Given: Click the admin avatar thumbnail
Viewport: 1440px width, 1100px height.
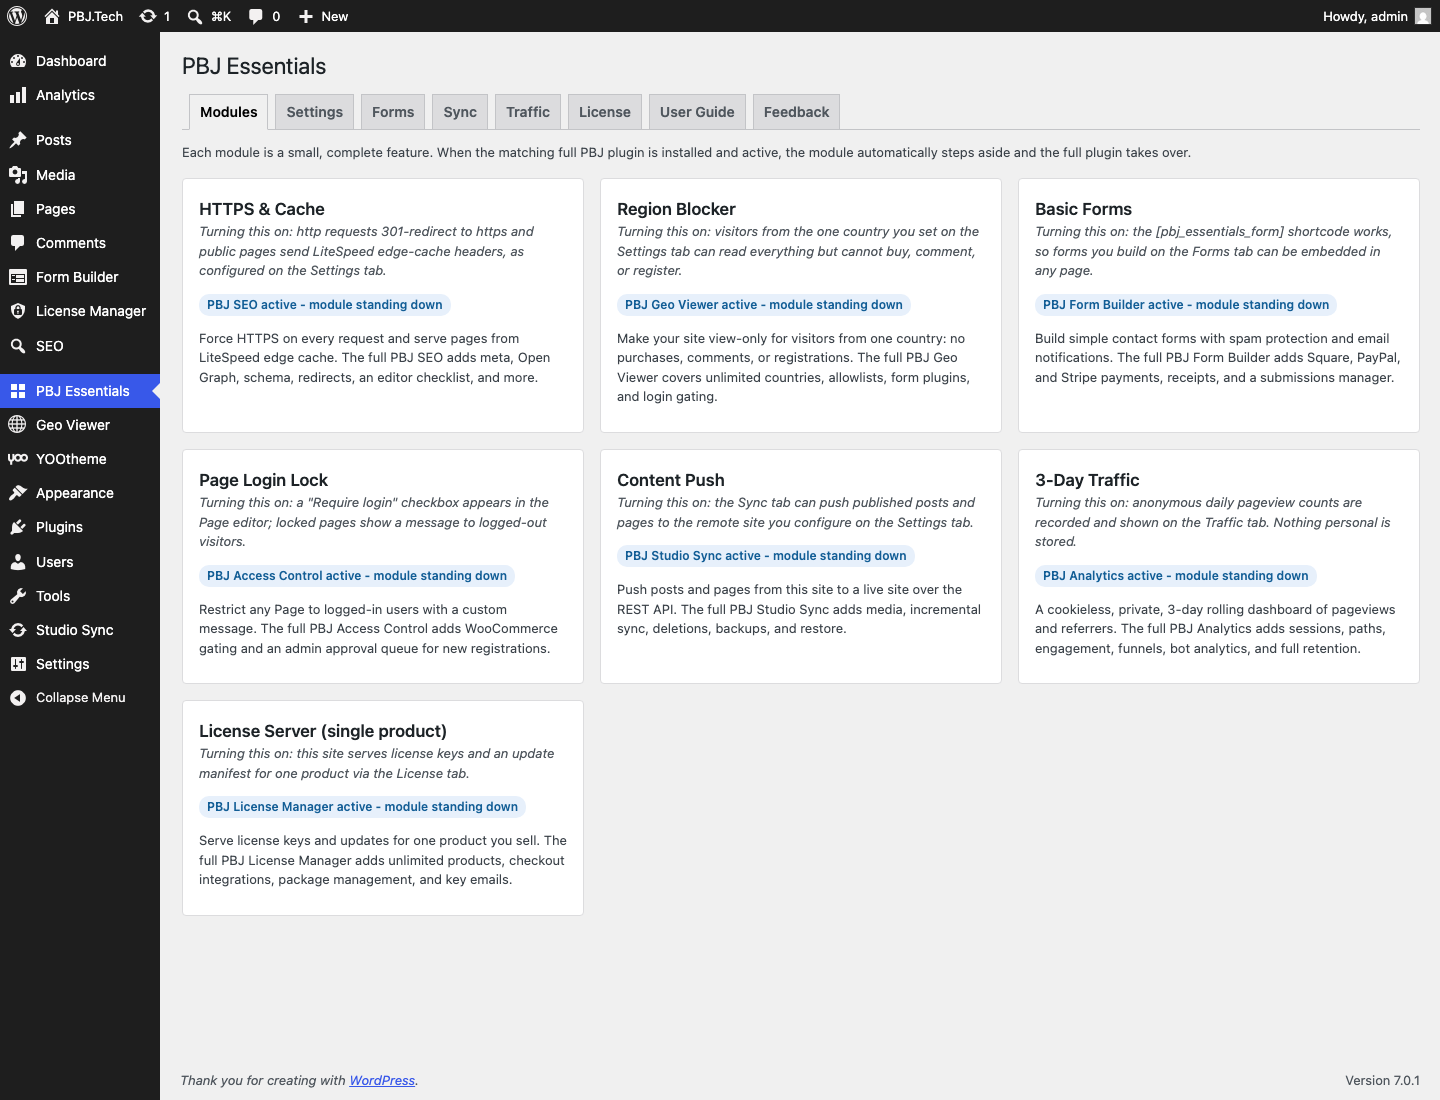Looking at the screenshot, I should (1423, 16).
